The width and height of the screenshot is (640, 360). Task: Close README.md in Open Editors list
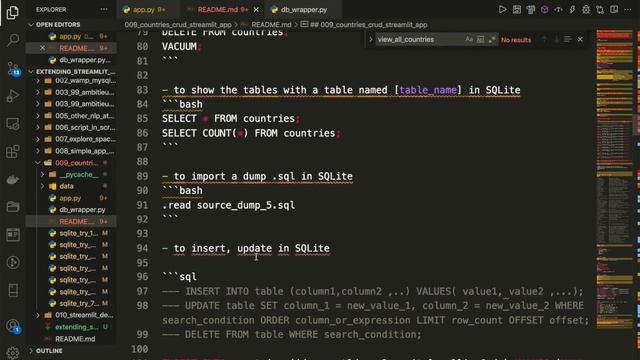point(42,48)
